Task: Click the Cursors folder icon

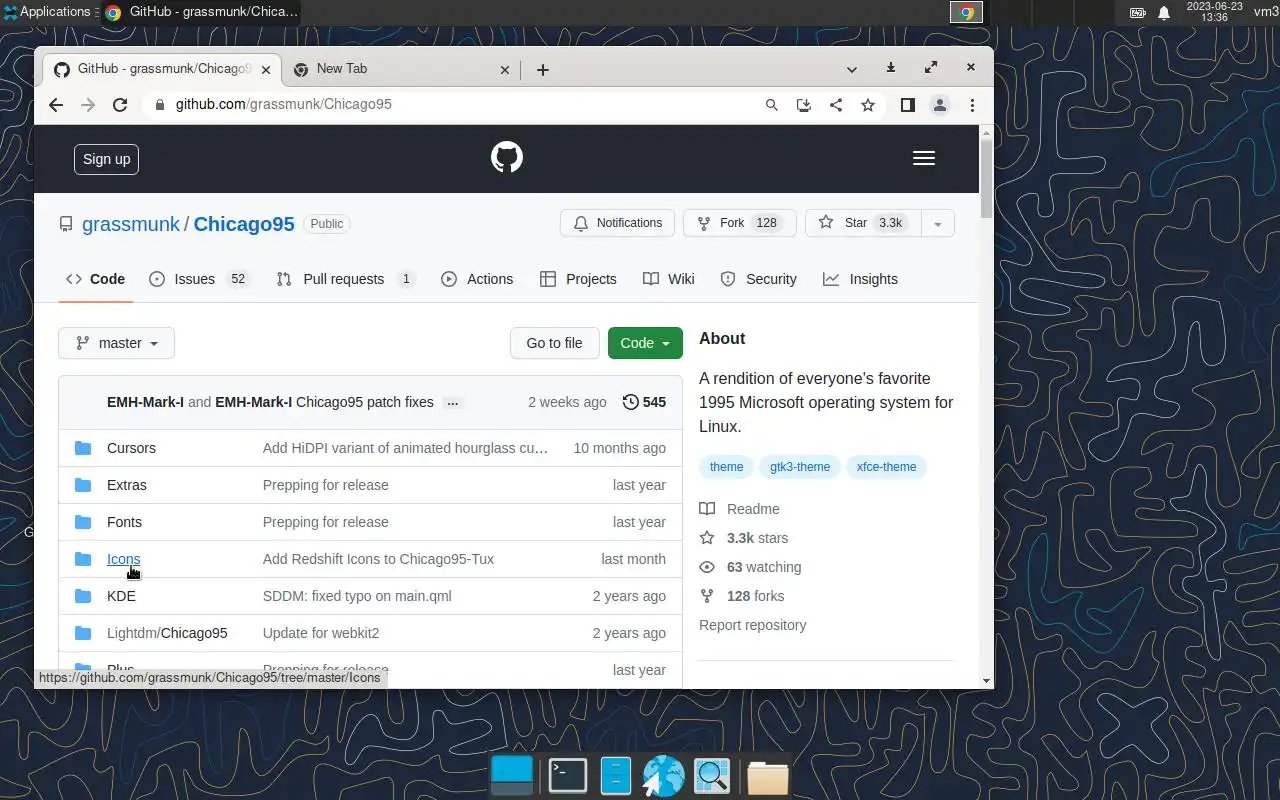Action: tap(83, 448)
